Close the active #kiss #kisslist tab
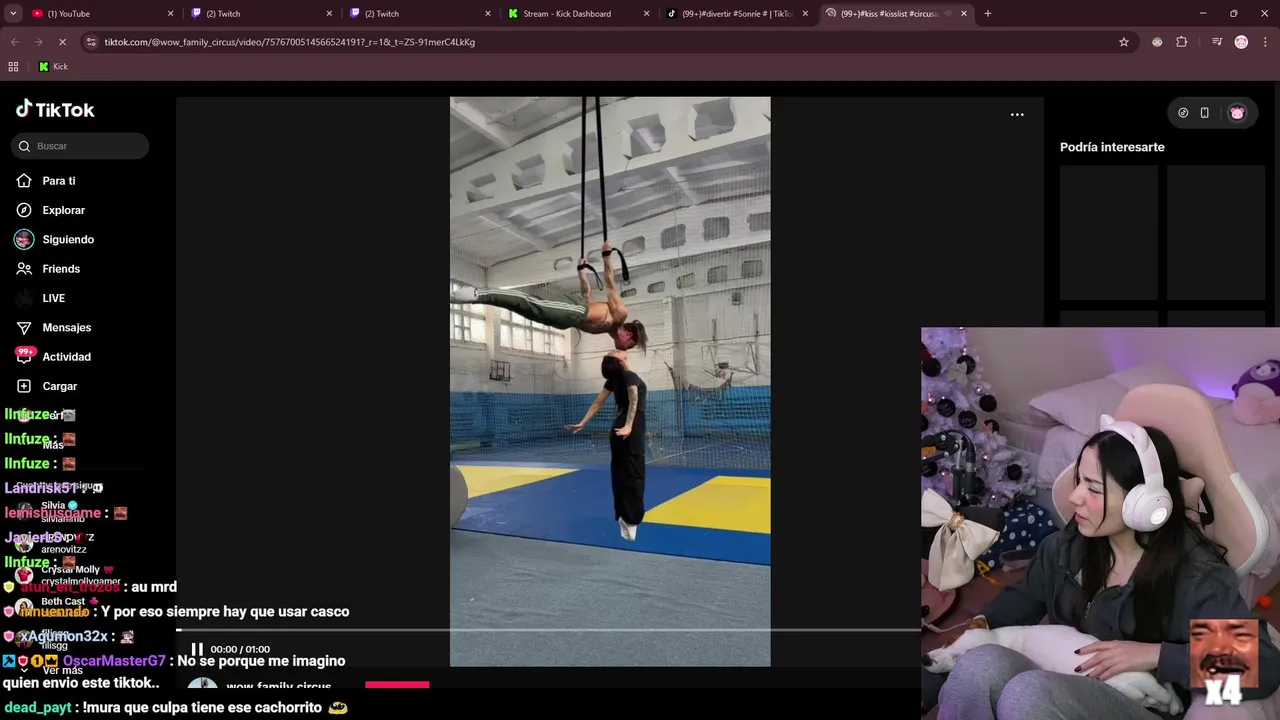The image size is (1280, 720). pos(964,13)
